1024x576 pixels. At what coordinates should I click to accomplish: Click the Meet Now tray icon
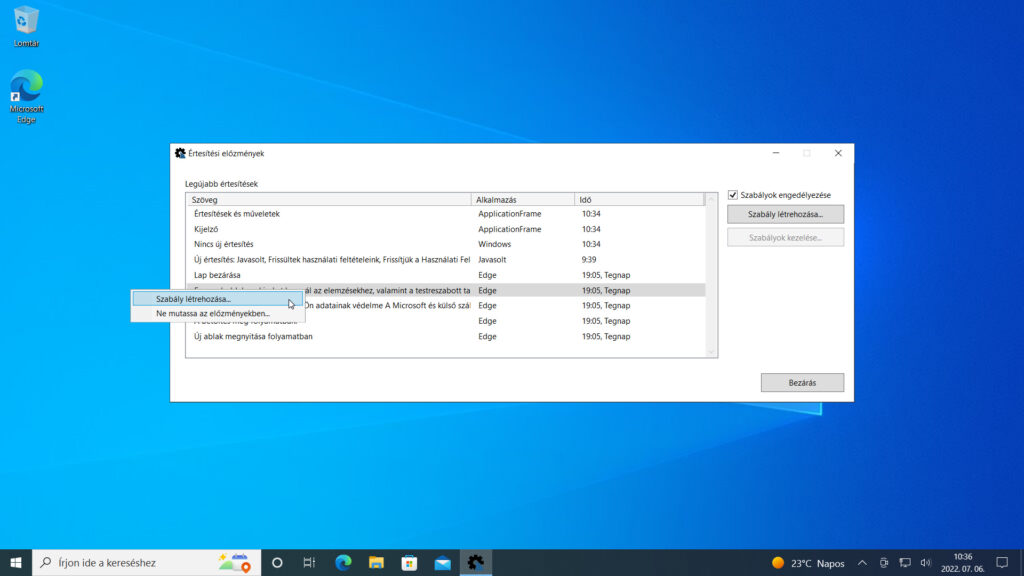point(884,563)
